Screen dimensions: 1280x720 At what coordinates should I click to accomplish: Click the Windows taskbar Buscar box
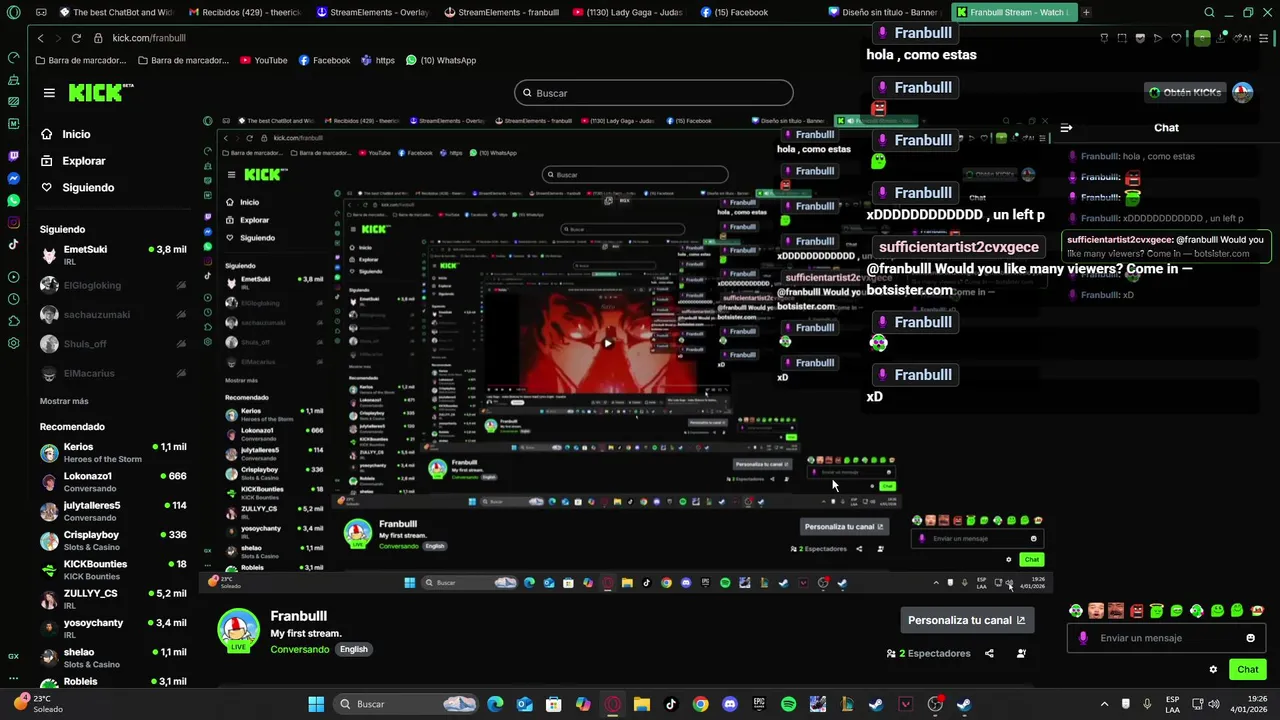point(405,704)
